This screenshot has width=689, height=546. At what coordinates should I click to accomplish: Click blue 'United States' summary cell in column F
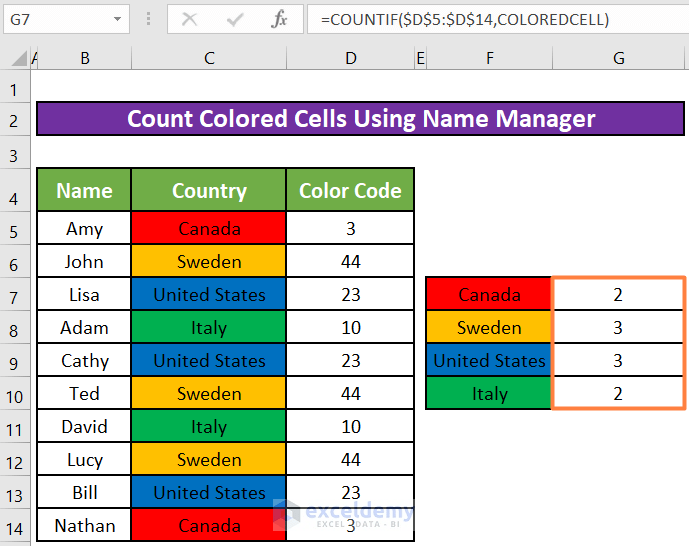click(x=489, y=360)
